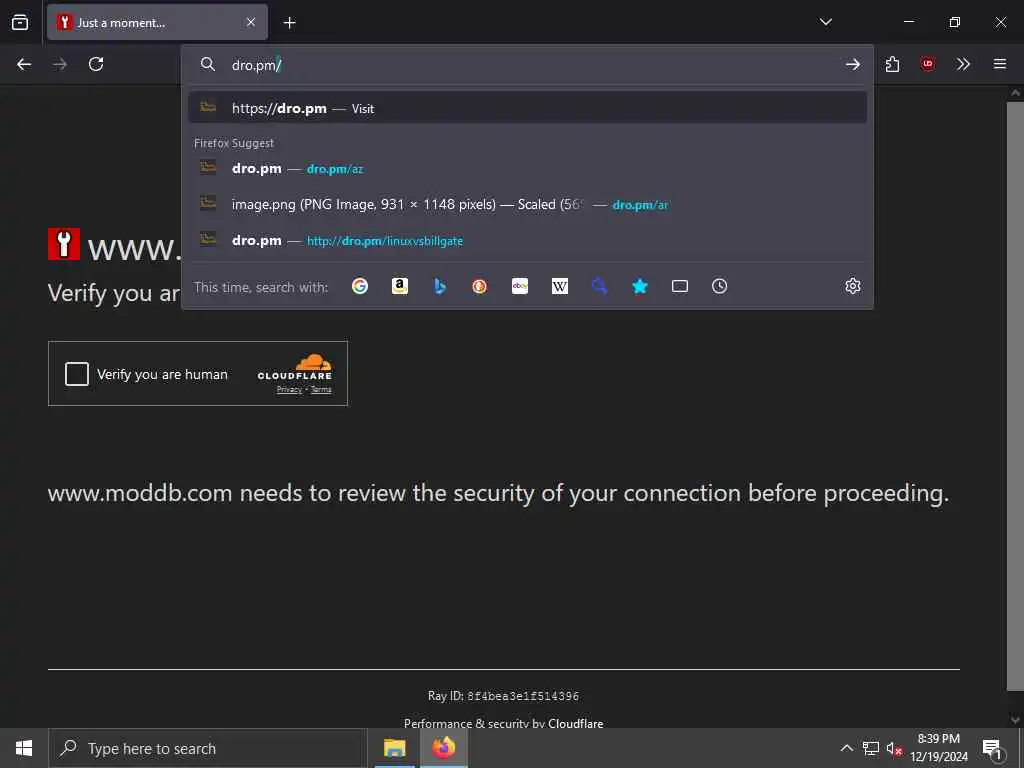Search in open Tabs icon
Image resolution: width=1024 pixels, height=768 pixels.
[680, 286]
